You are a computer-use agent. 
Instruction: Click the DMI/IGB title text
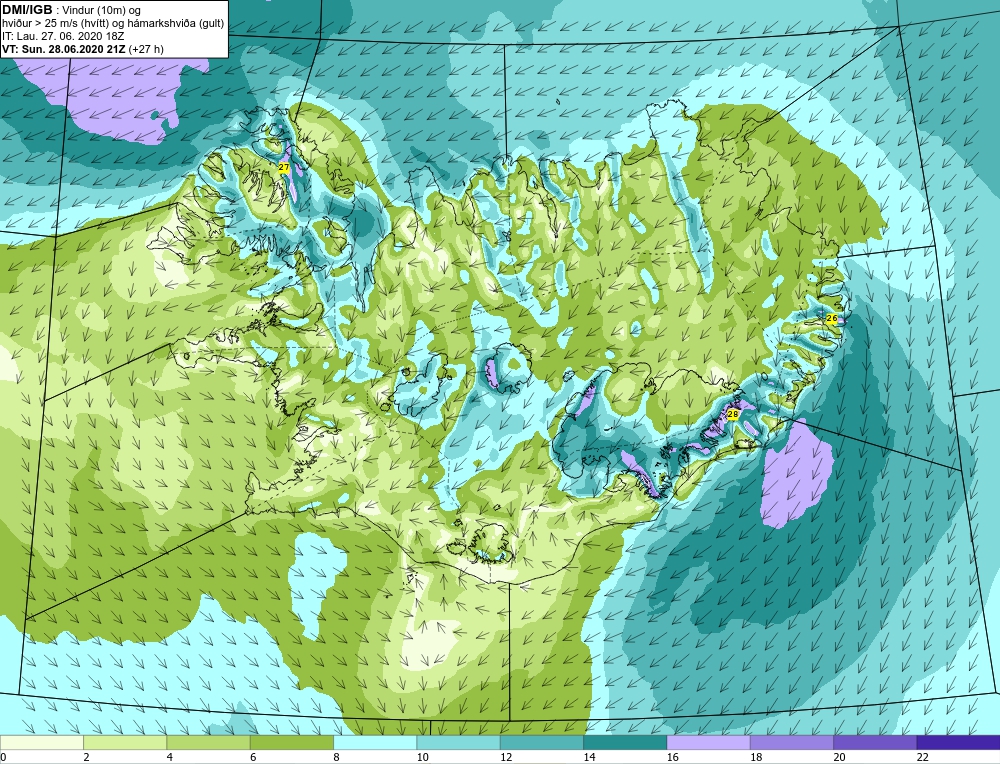coord(27,10)
